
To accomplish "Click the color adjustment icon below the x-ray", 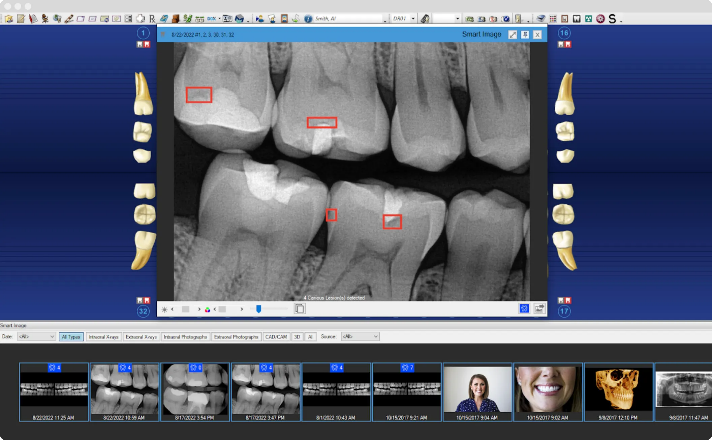I will tap(207, 309).
